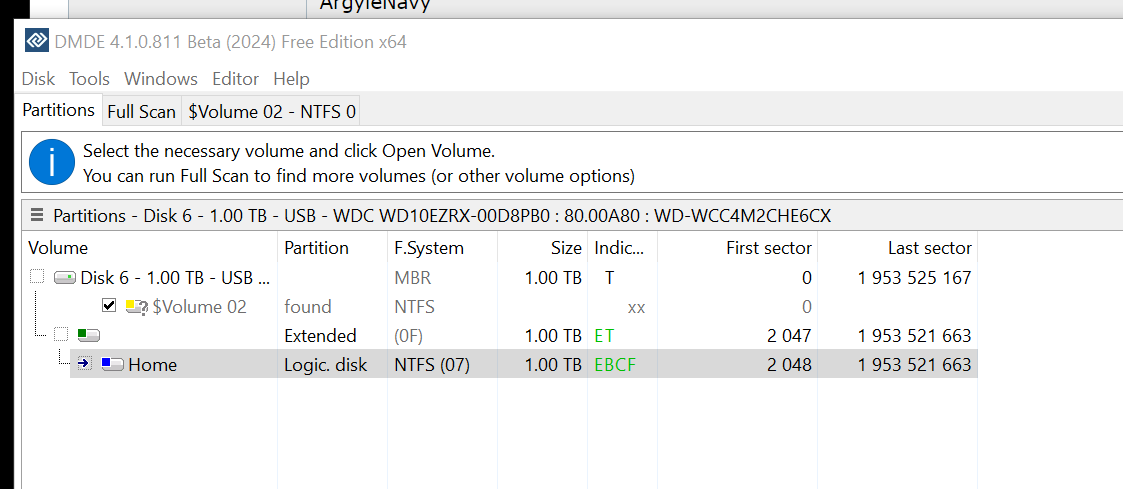Switch to the $Volume 02 - NTFS 0 tab
The image size is (1123, 489).
point(271,112)
